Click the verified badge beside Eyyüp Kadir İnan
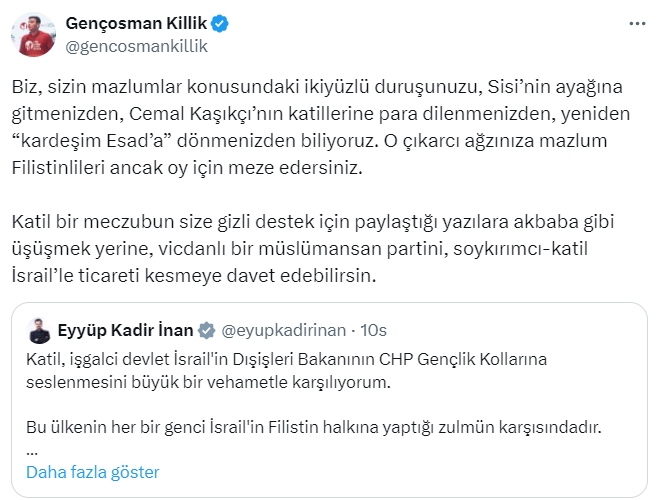Image resolution: width=658 pixels, height=500 pixels. [206, 330]
